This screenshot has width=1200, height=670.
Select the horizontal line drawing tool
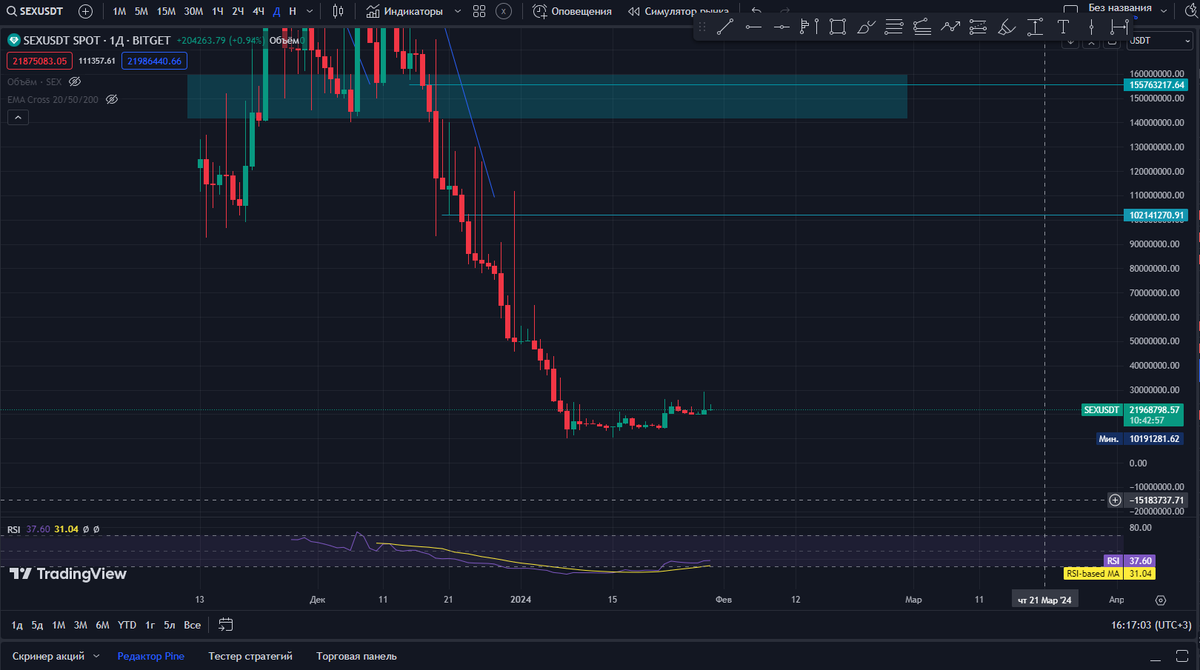click(753, 27)
